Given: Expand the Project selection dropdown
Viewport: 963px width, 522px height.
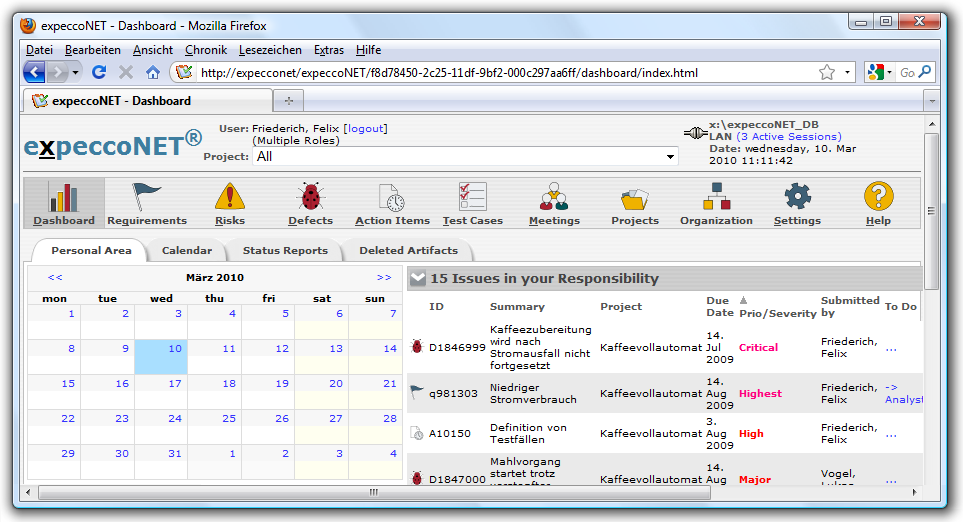Looking at the screenshot, I should [x=670, y=157].
